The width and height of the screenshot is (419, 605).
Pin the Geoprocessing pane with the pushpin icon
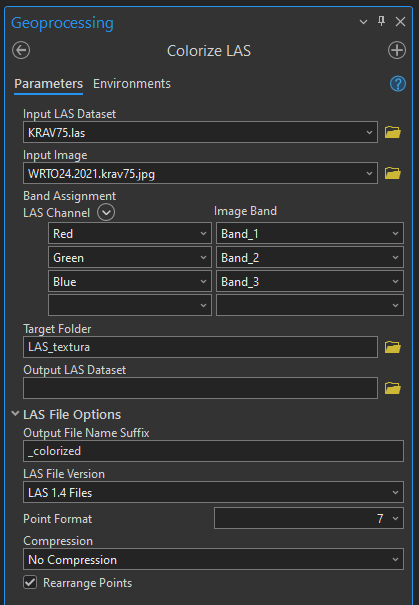tap(381, 21)
